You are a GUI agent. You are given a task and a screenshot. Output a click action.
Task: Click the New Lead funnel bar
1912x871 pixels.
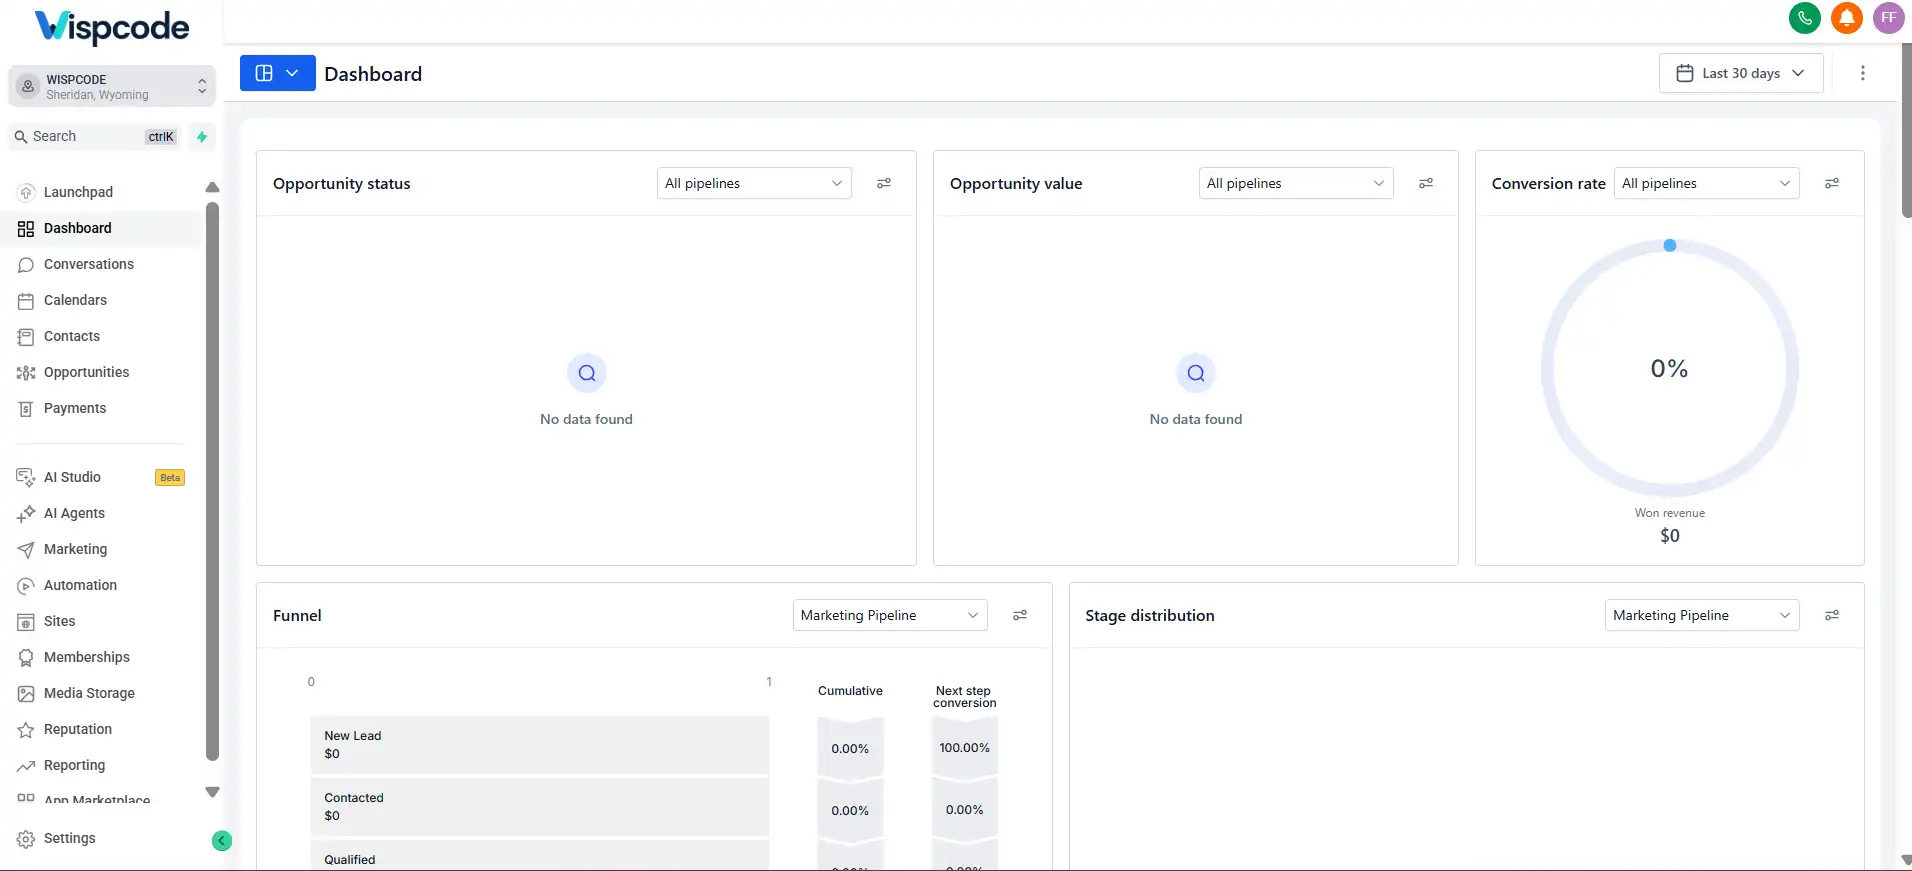pos(540,745)
